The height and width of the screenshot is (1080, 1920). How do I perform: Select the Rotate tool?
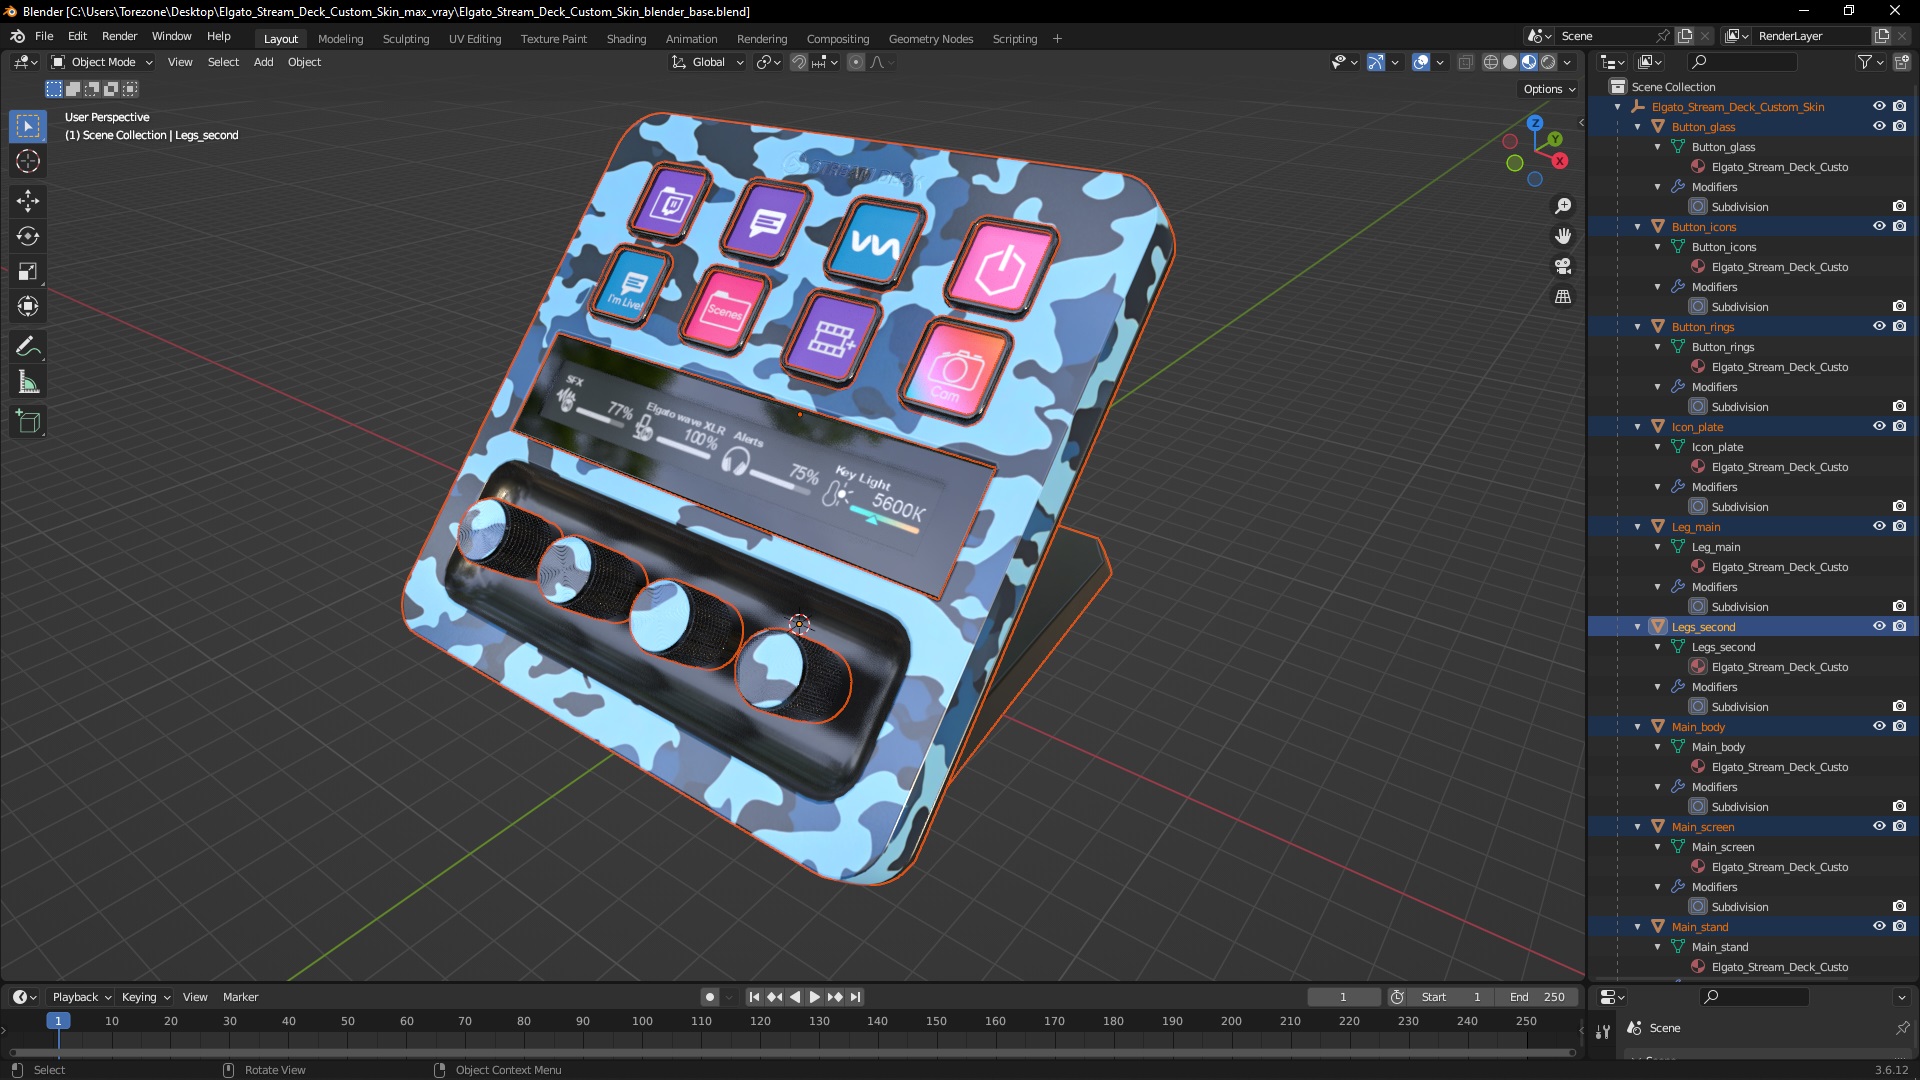click(28, 236)
